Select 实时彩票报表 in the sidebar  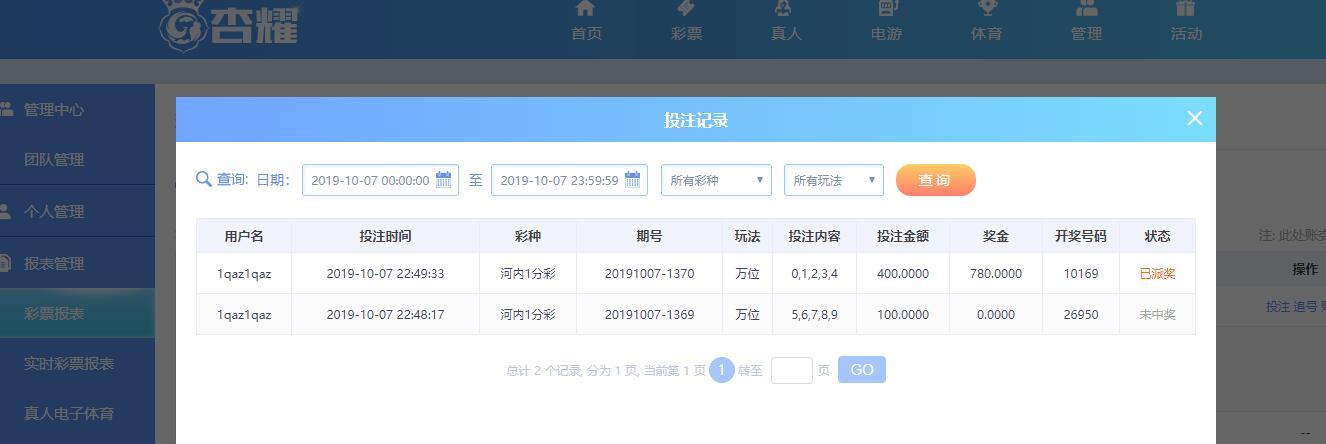pos(69,363)
